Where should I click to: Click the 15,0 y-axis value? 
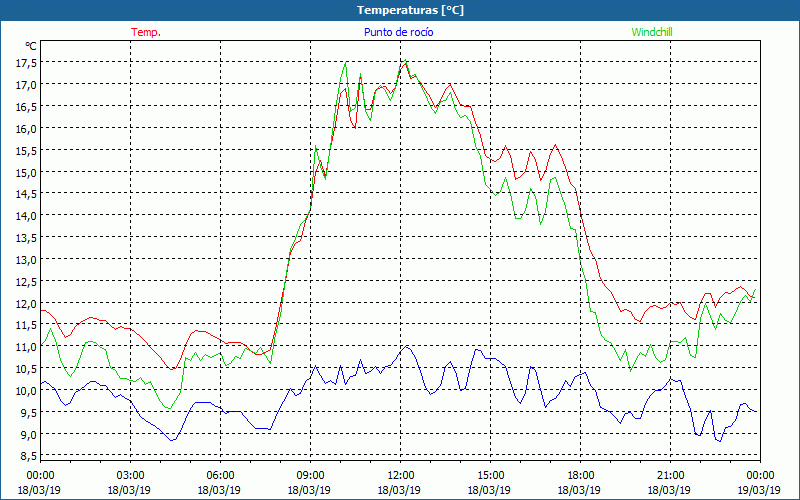(27, 172)
